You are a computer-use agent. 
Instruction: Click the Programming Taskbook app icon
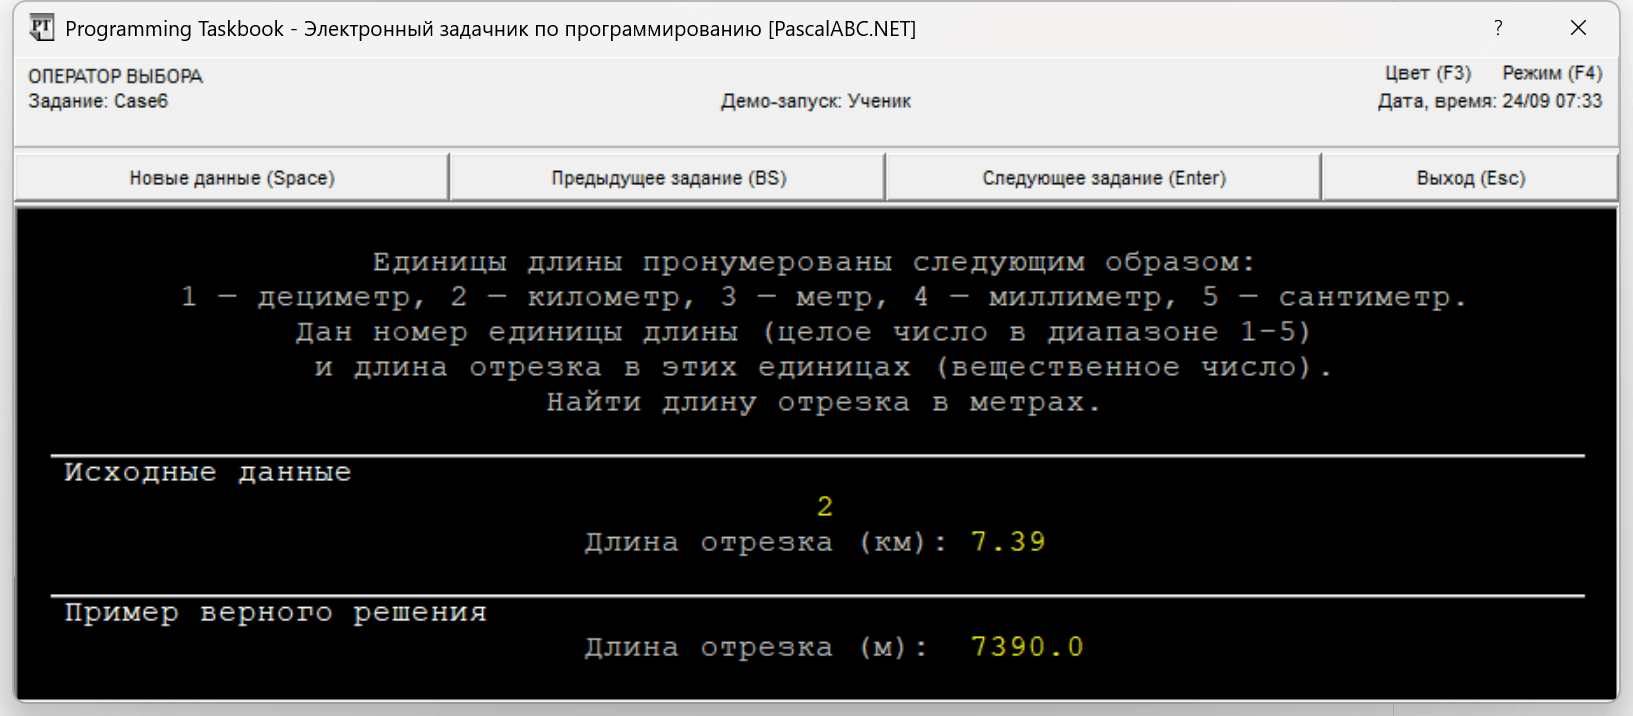coord(41,28)
